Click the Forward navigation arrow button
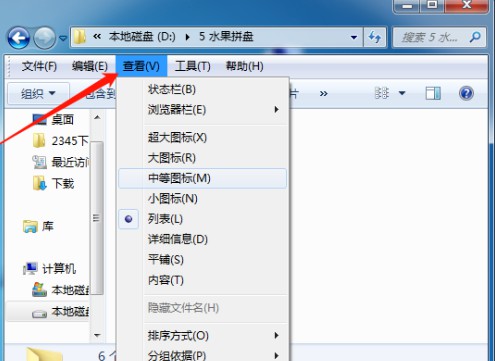This screenshot has width=495, height=361. (x=45, y=38)
